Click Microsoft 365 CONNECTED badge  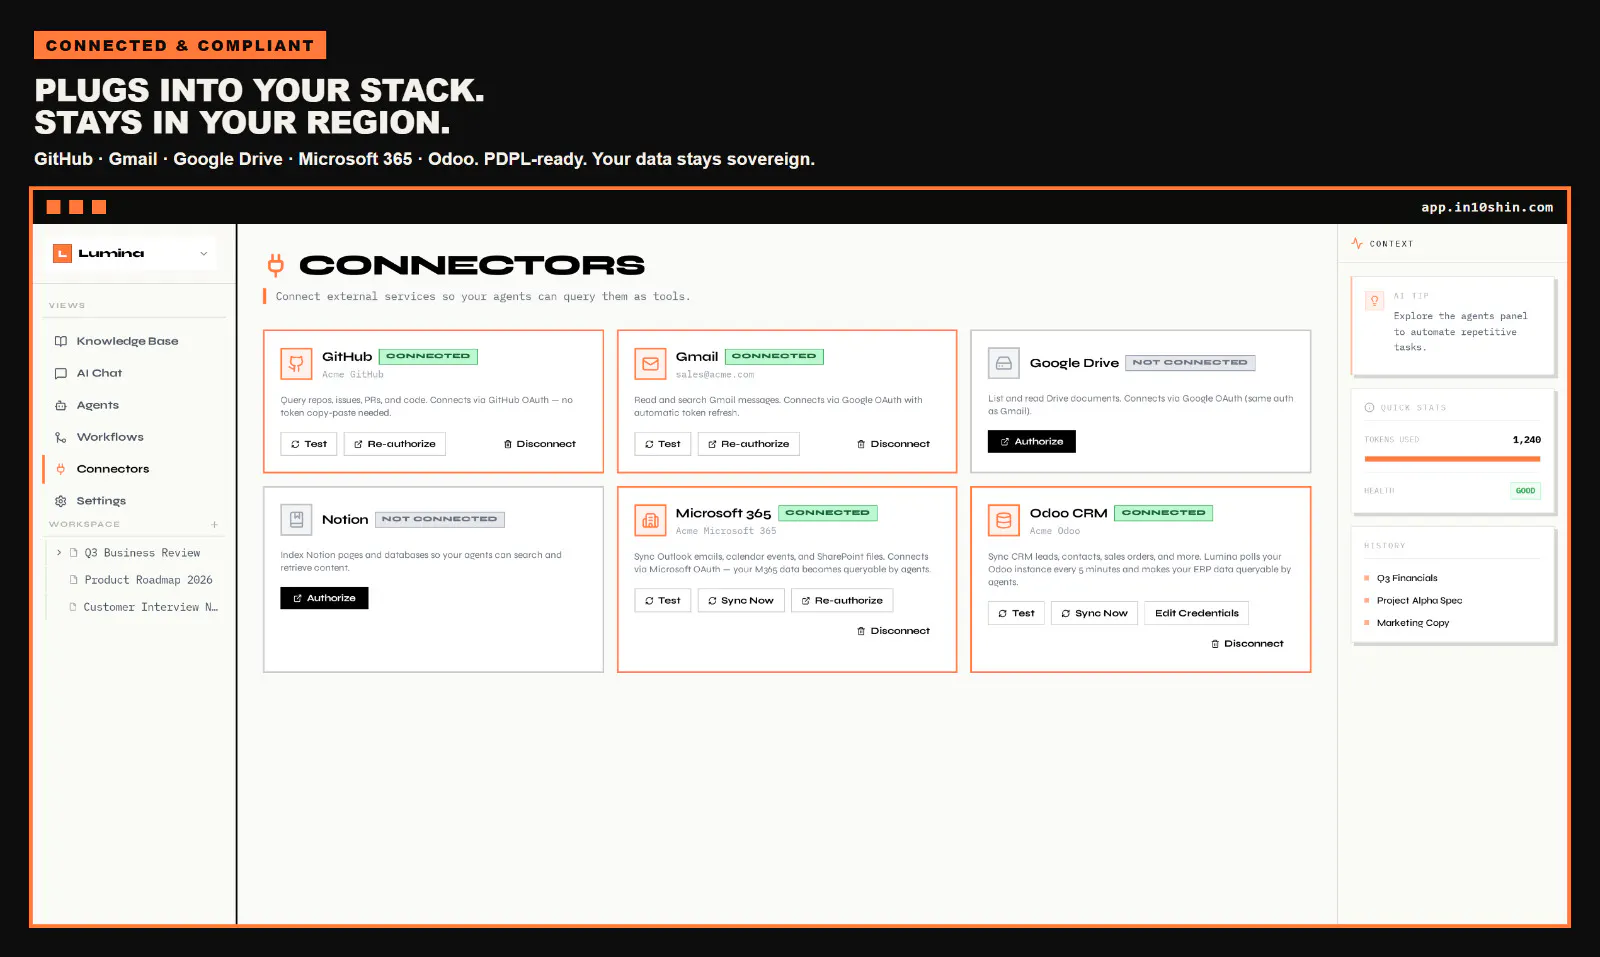point(828,513)
